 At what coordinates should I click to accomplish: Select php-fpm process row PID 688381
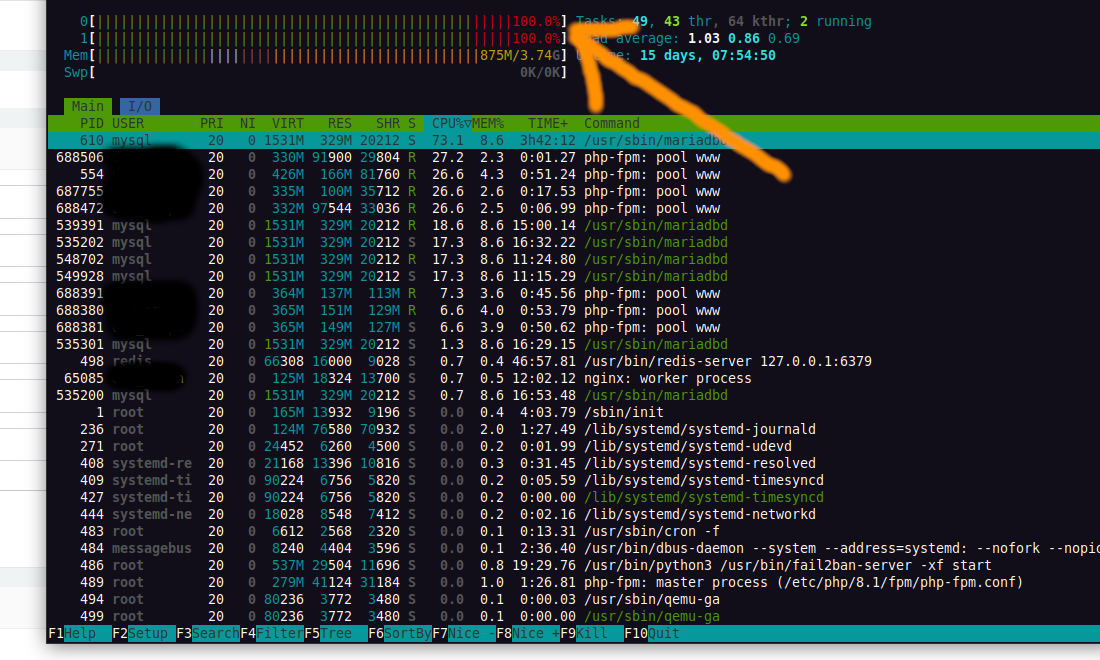[x=574, y=328]
